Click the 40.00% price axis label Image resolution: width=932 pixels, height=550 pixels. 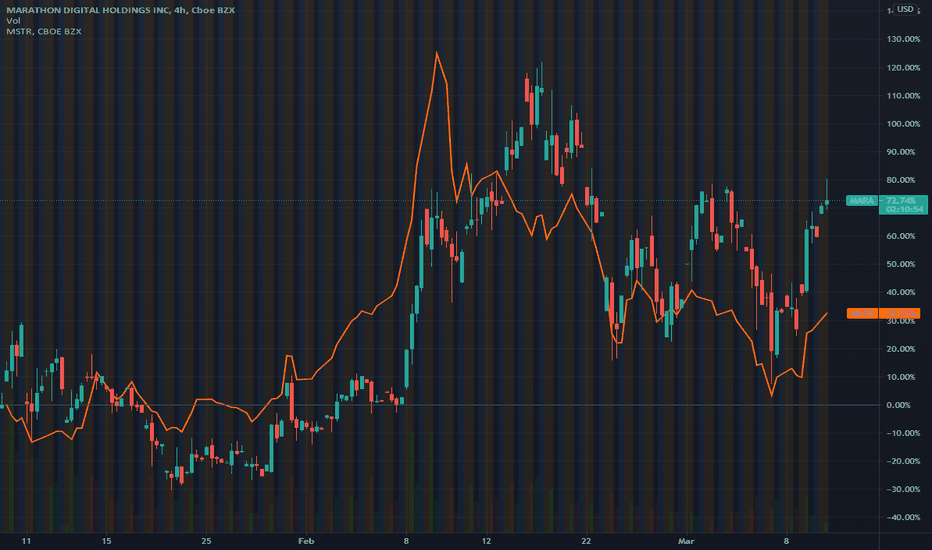[901, 293]
